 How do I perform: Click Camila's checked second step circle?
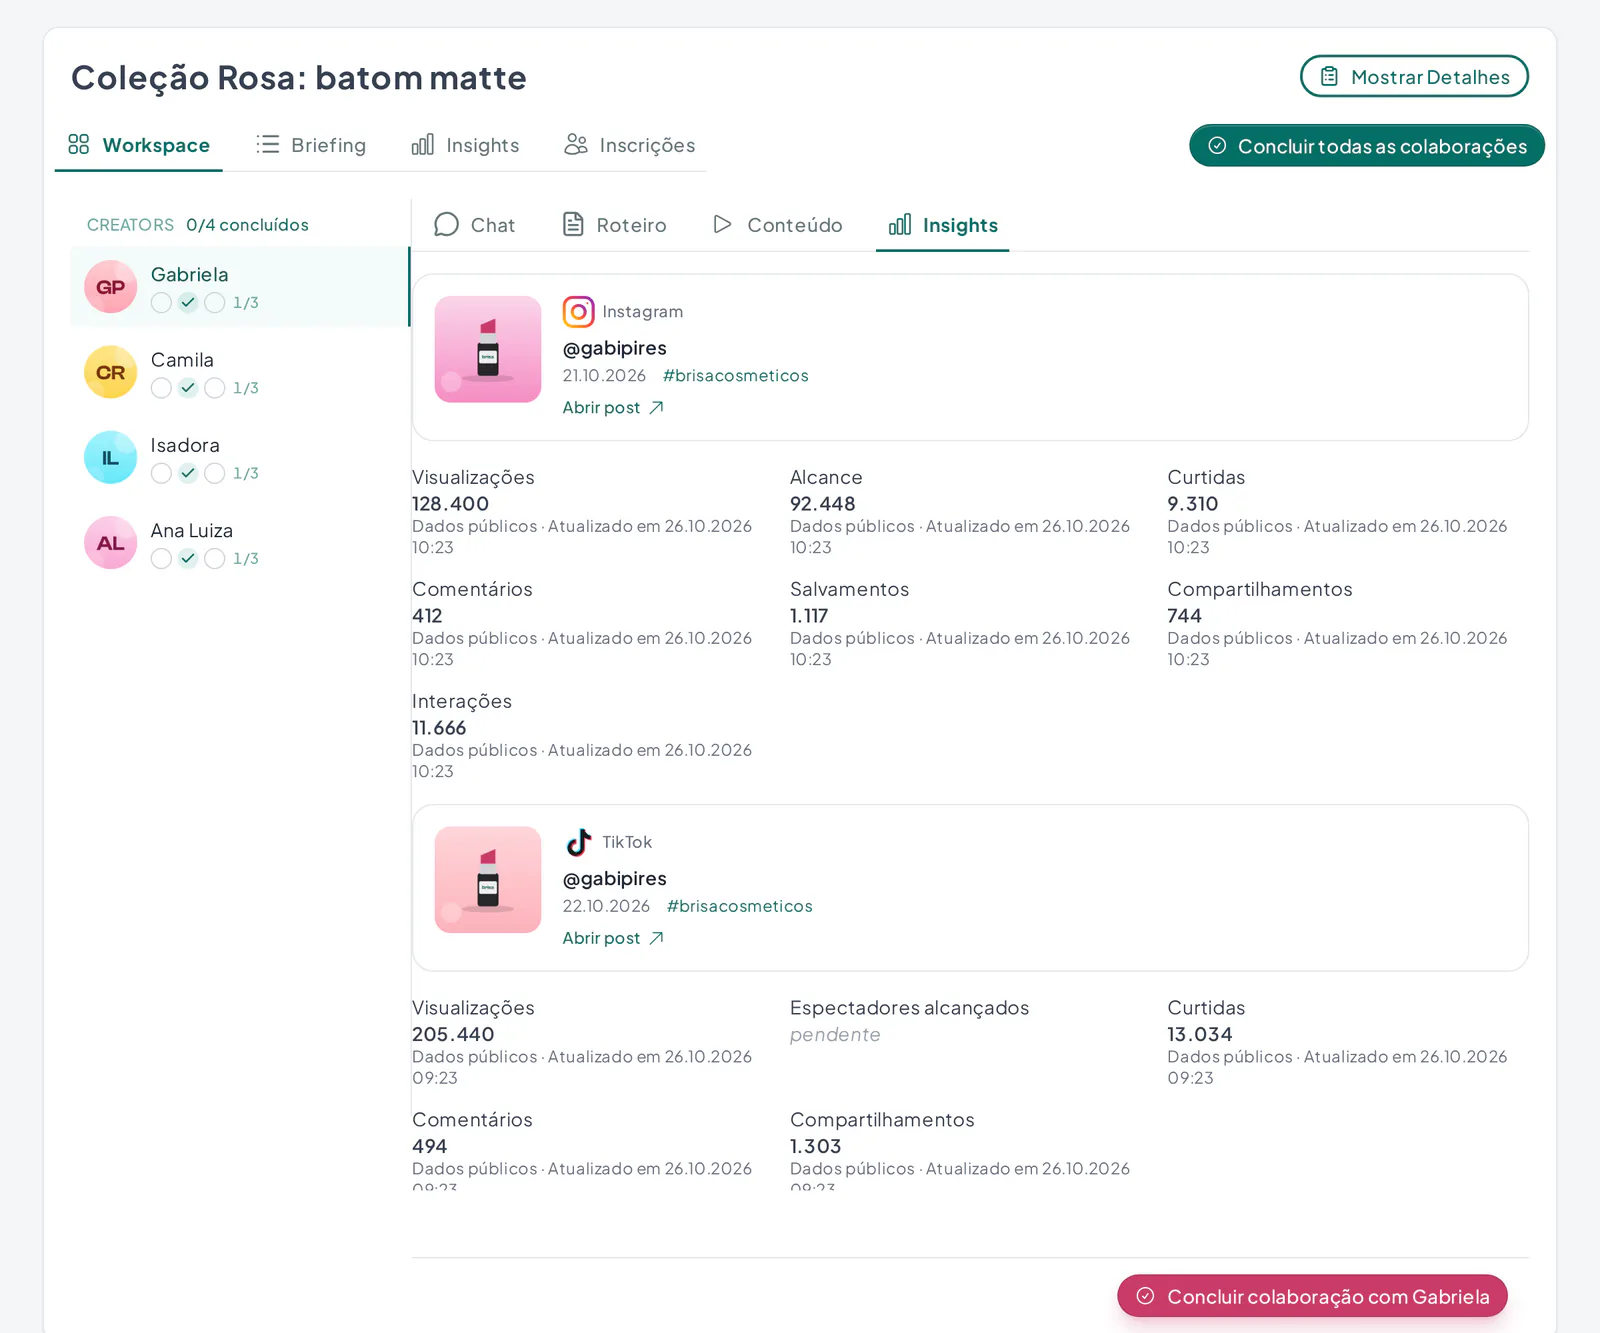pyautogui.click(x=188, y=388)
